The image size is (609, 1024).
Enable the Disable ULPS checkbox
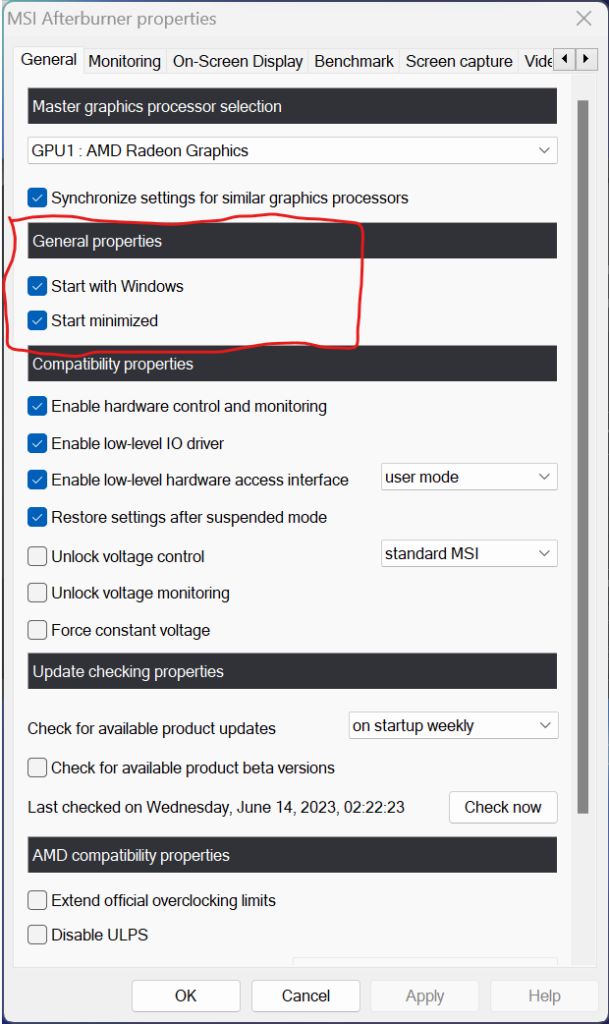(x=37, y=935)
